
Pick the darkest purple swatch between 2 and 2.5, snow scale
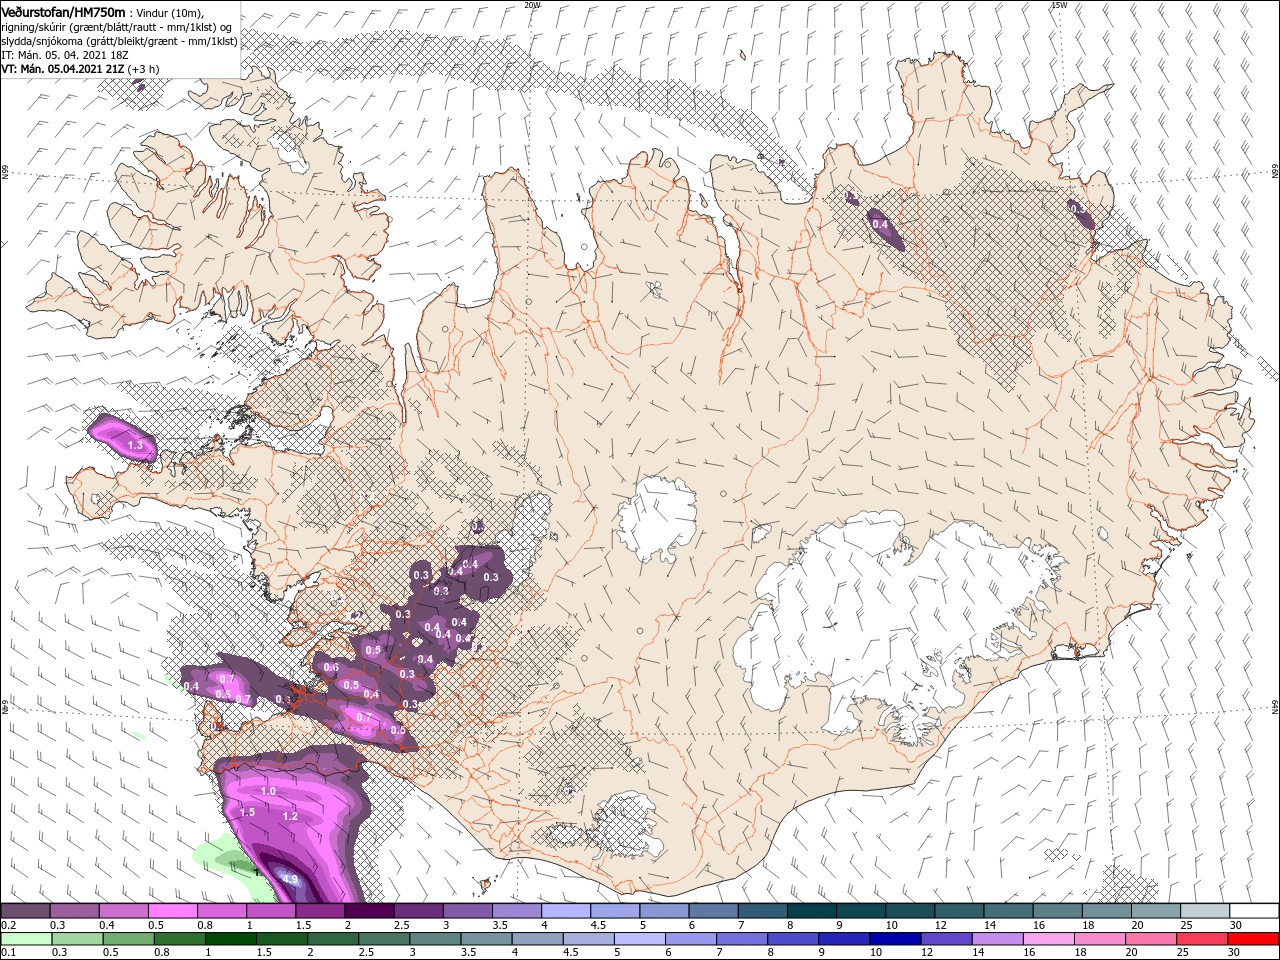pos(369,911)
